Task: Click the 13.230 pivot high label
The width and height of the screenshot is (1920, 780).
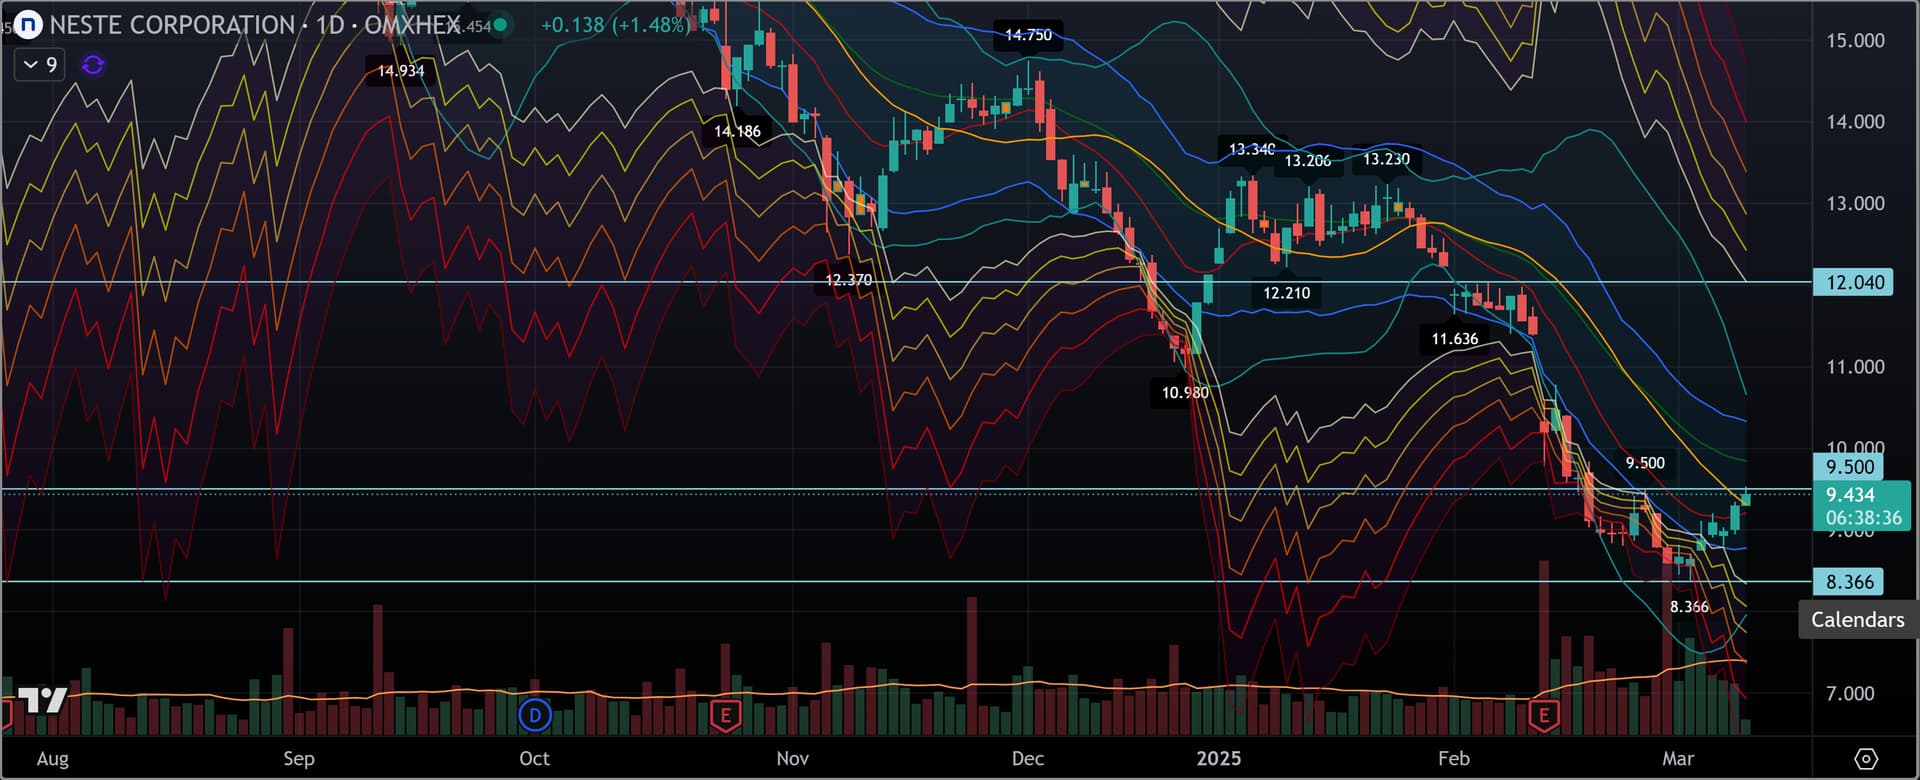Action: (x=1386, y=159)
